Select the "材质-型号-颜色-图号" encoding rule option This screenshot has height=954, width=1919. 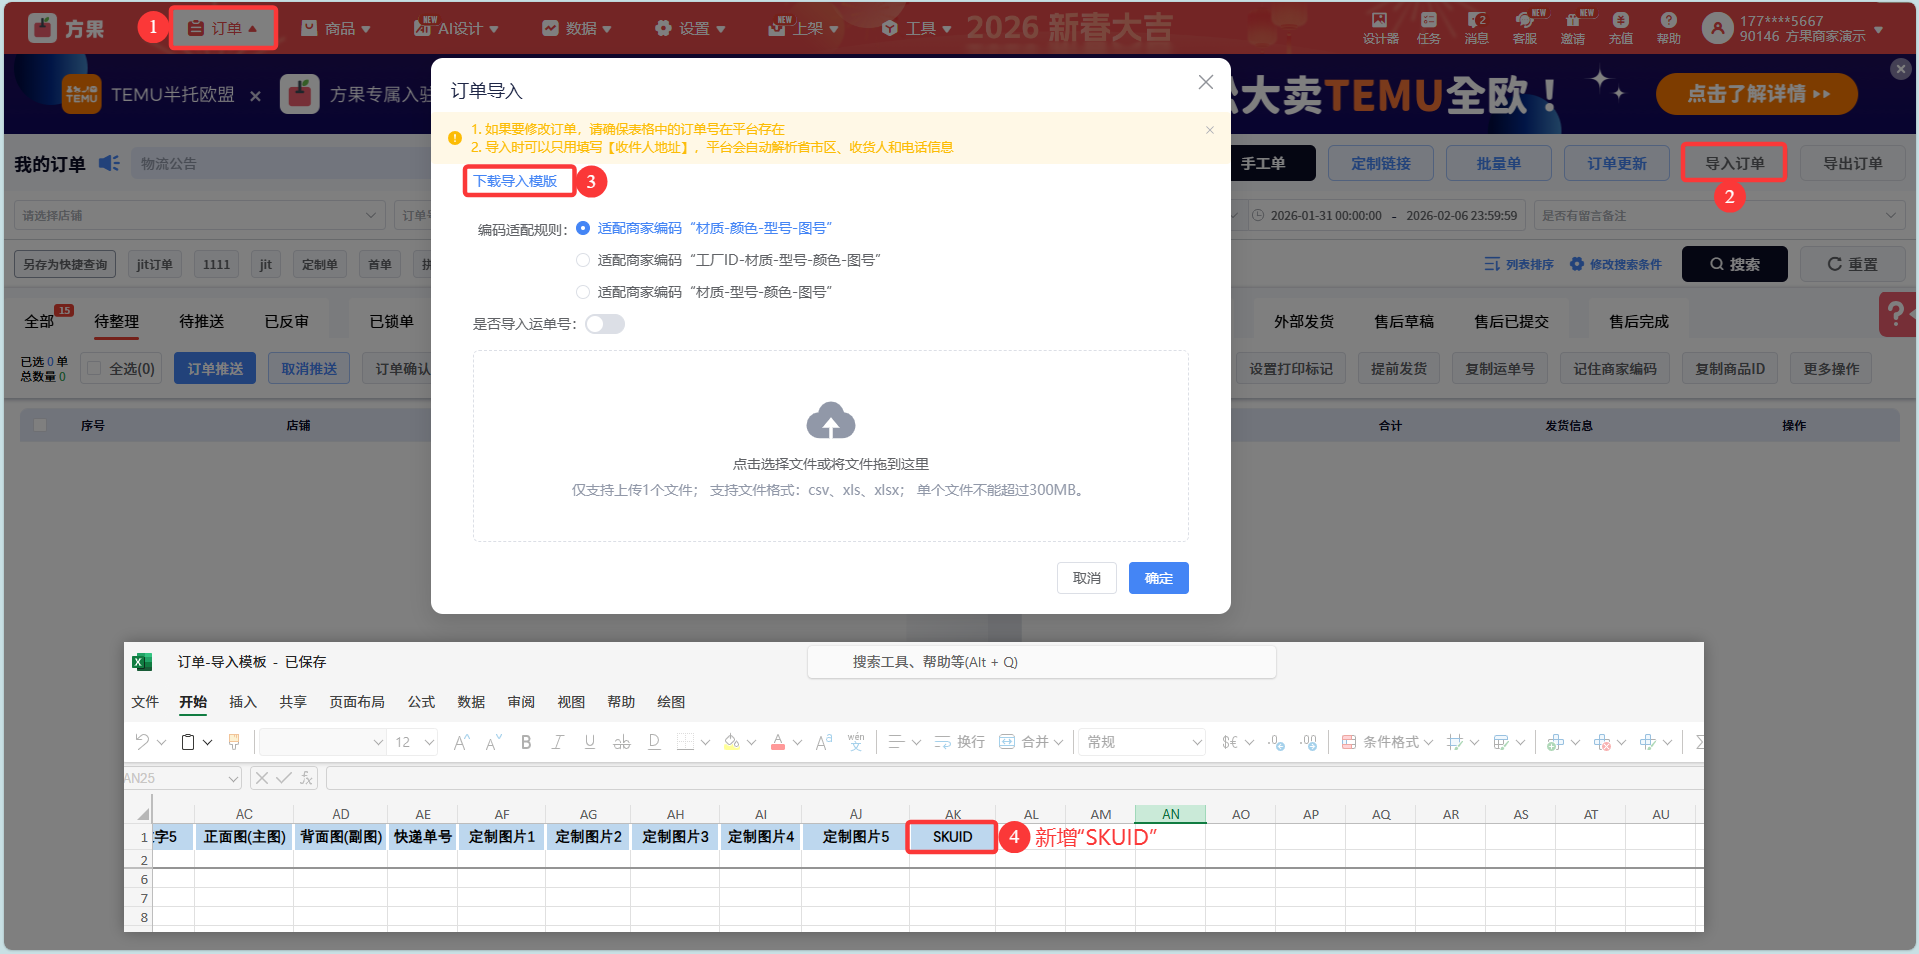[583, 292]
